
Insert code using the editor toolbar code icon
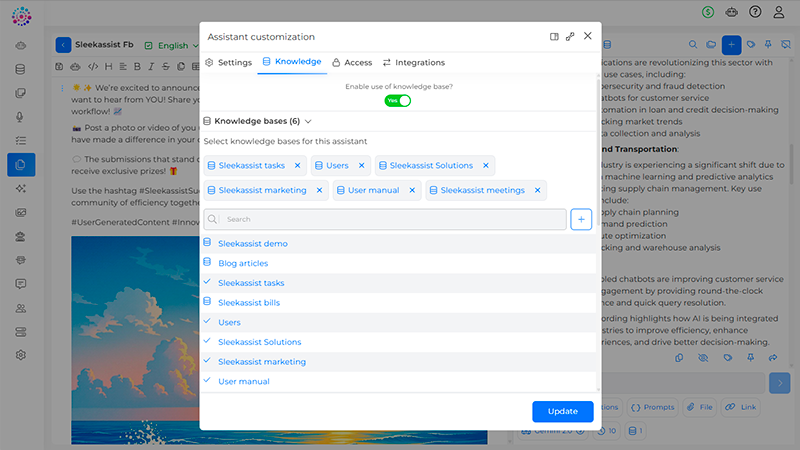92,66
